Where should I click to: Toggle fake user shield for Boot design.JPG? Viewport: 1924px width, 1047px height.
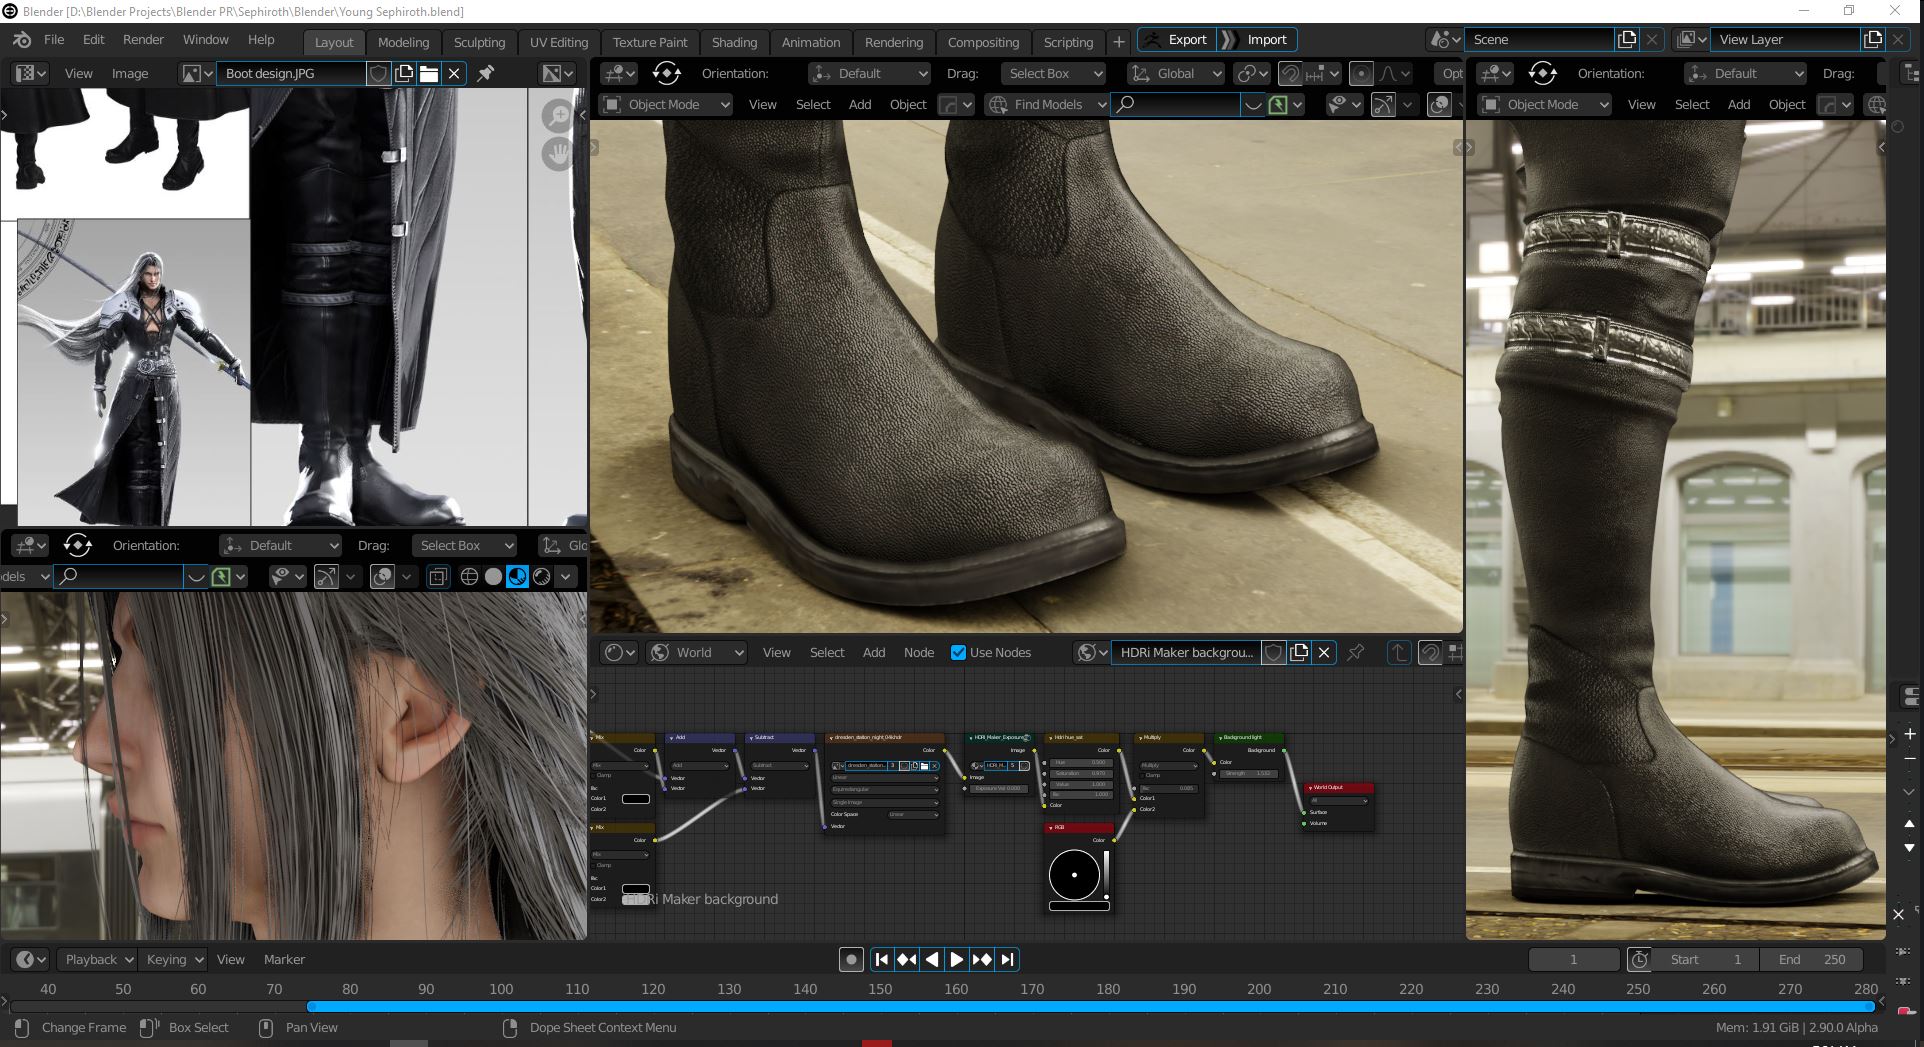(379, 73)
